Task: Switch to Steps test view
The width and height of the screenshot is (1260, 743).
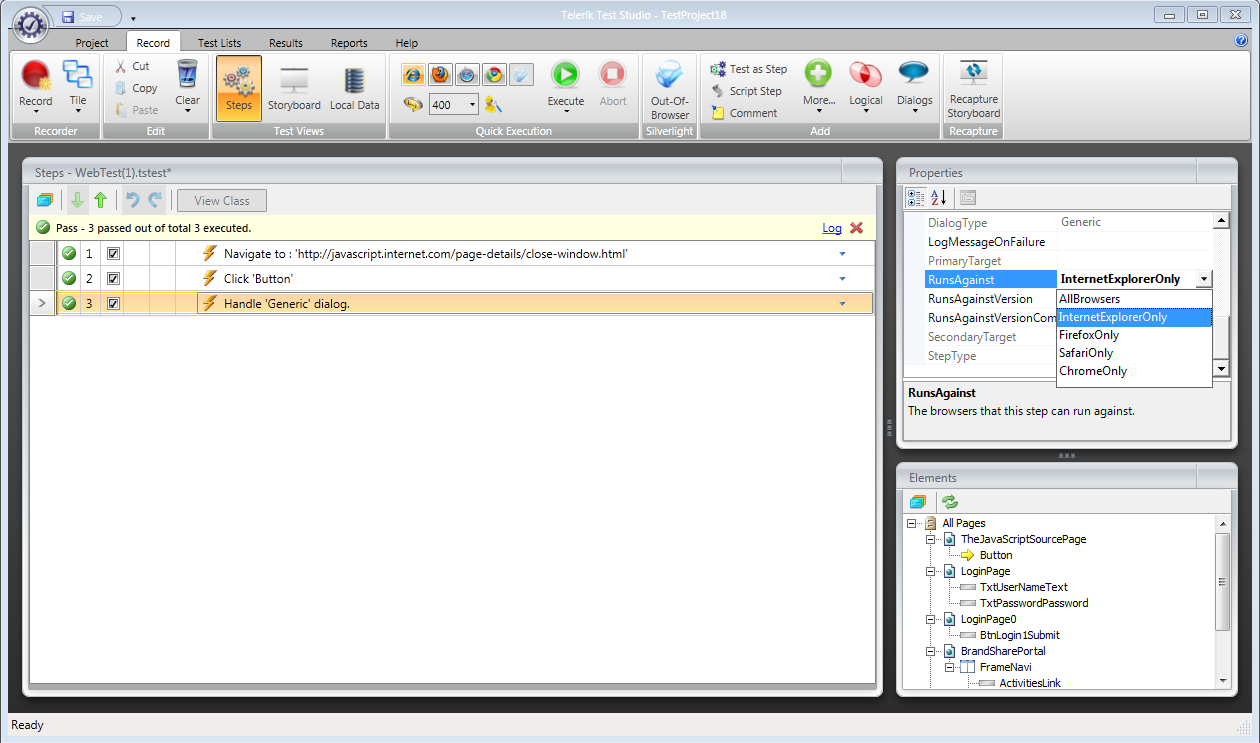Action: pos(239,88)
